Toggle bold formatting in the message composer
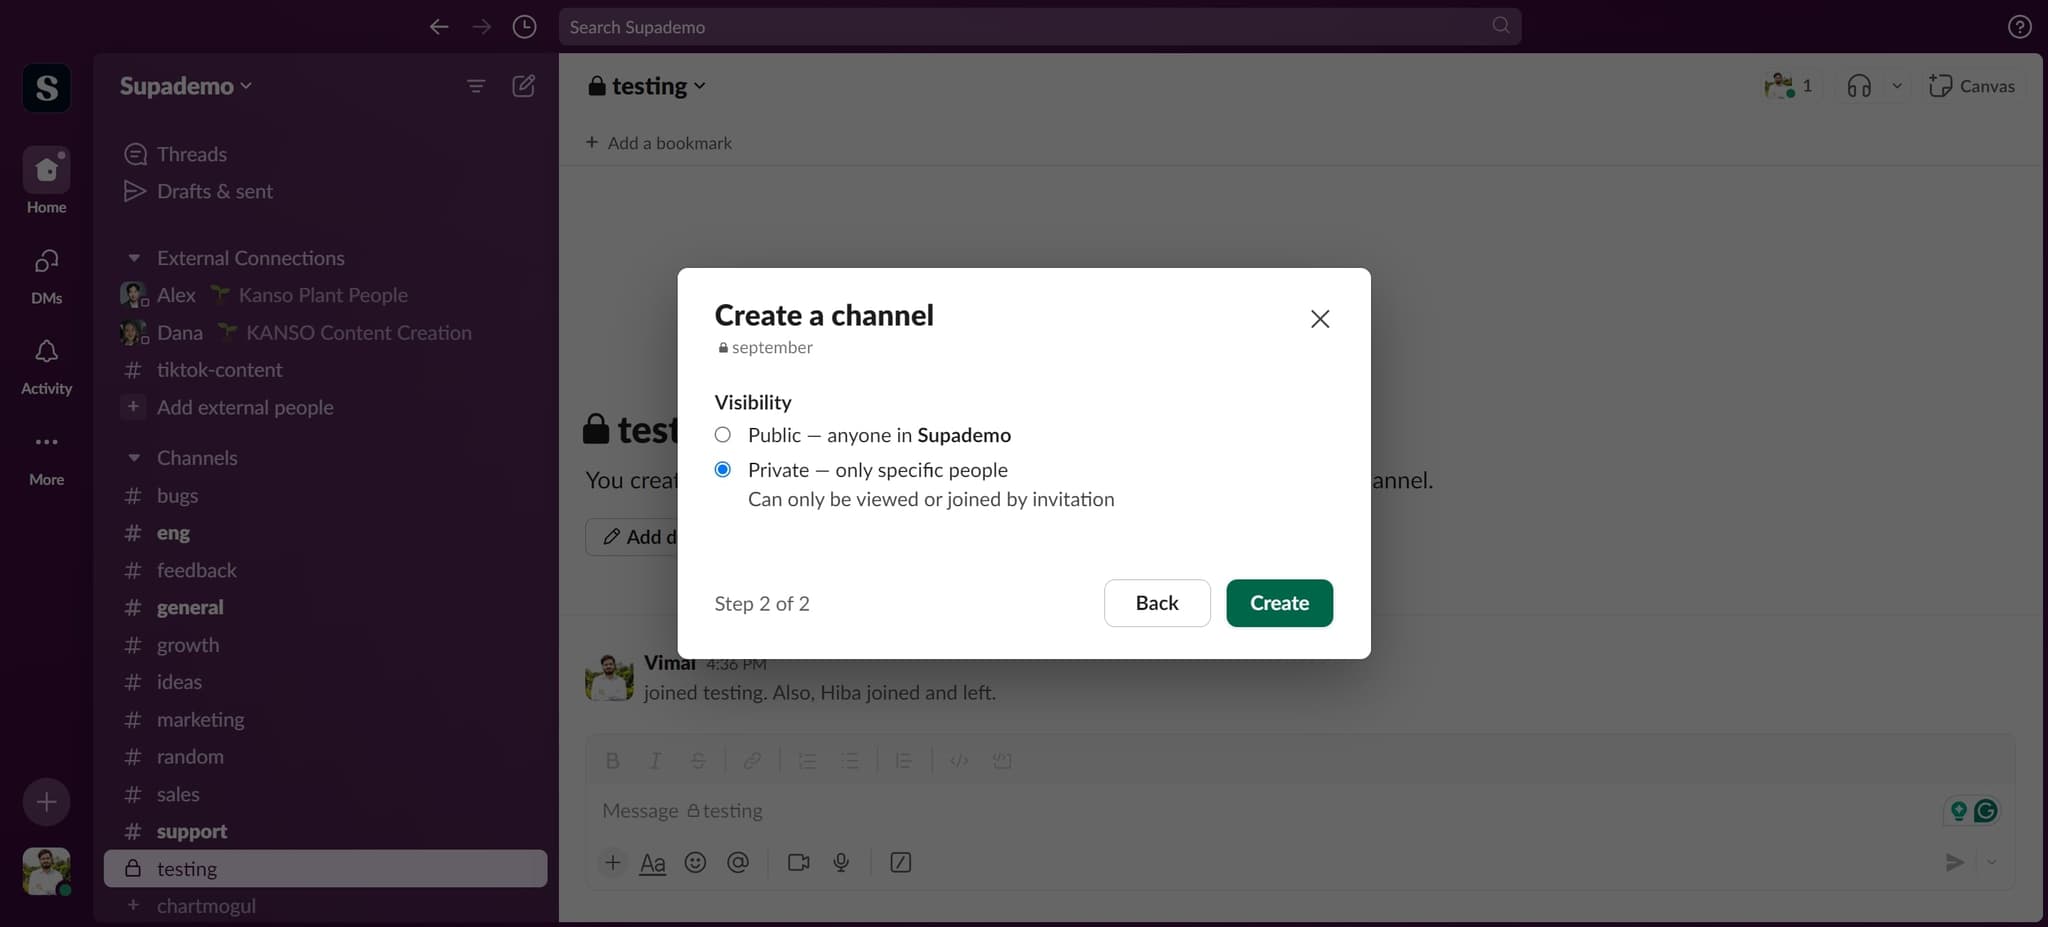 pyautogui.click(x=611, y=760)
